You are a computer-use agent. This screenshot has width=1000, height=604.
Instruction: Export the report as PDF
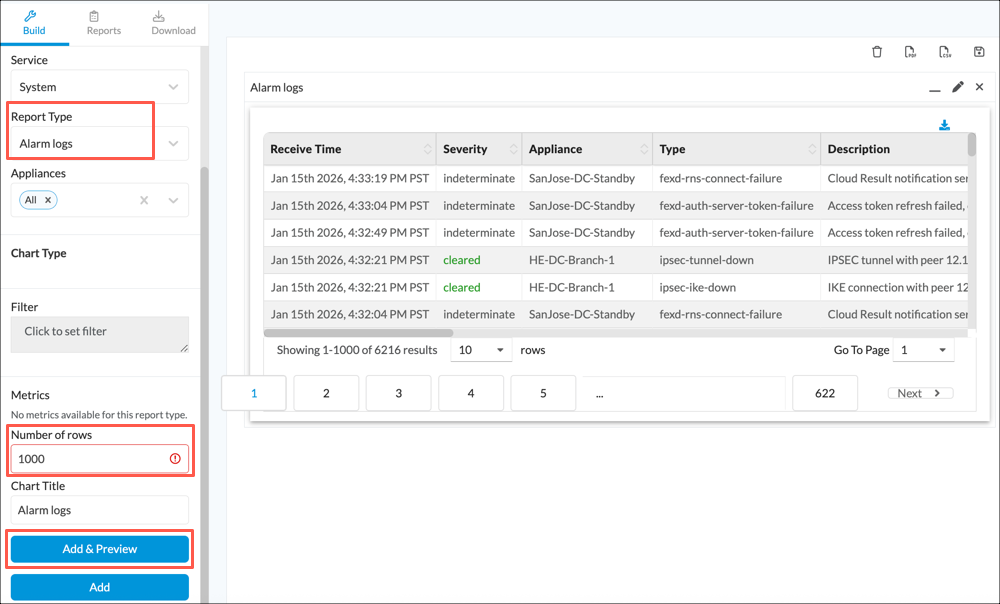910,52
